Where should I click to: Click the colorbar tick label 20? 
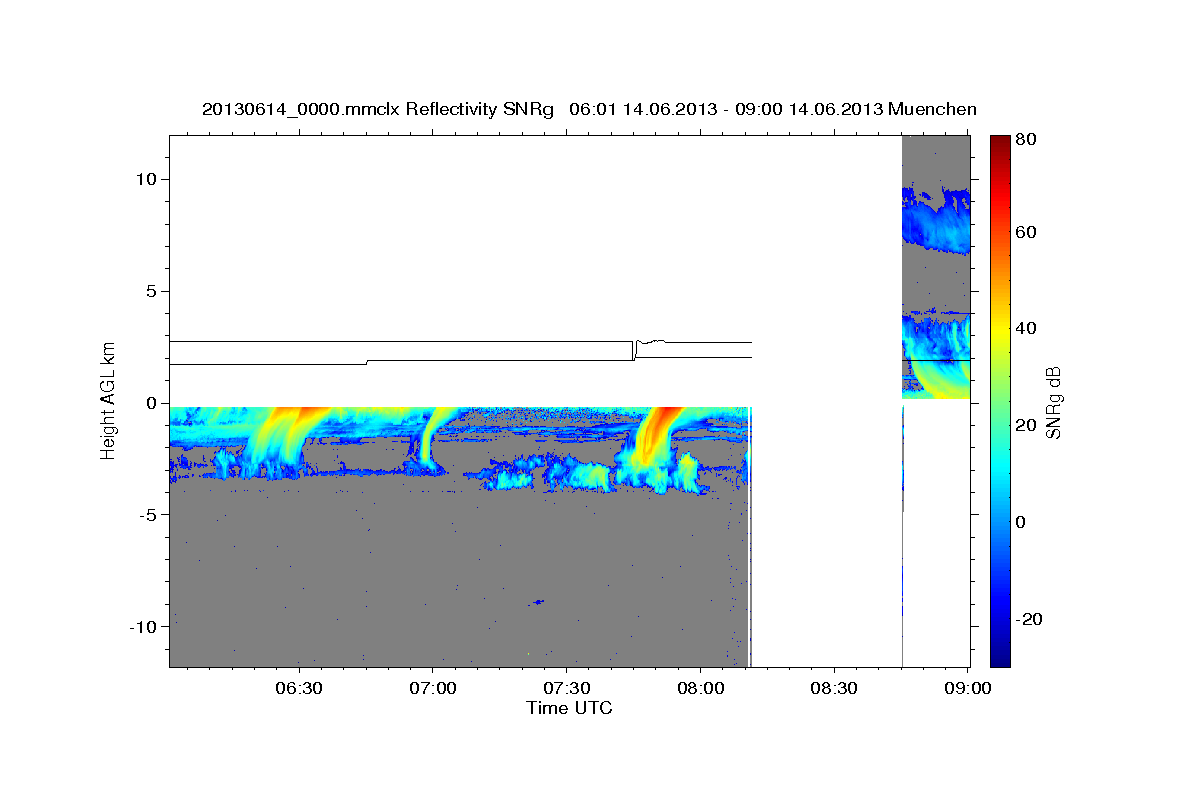[x=1025, y=425]
